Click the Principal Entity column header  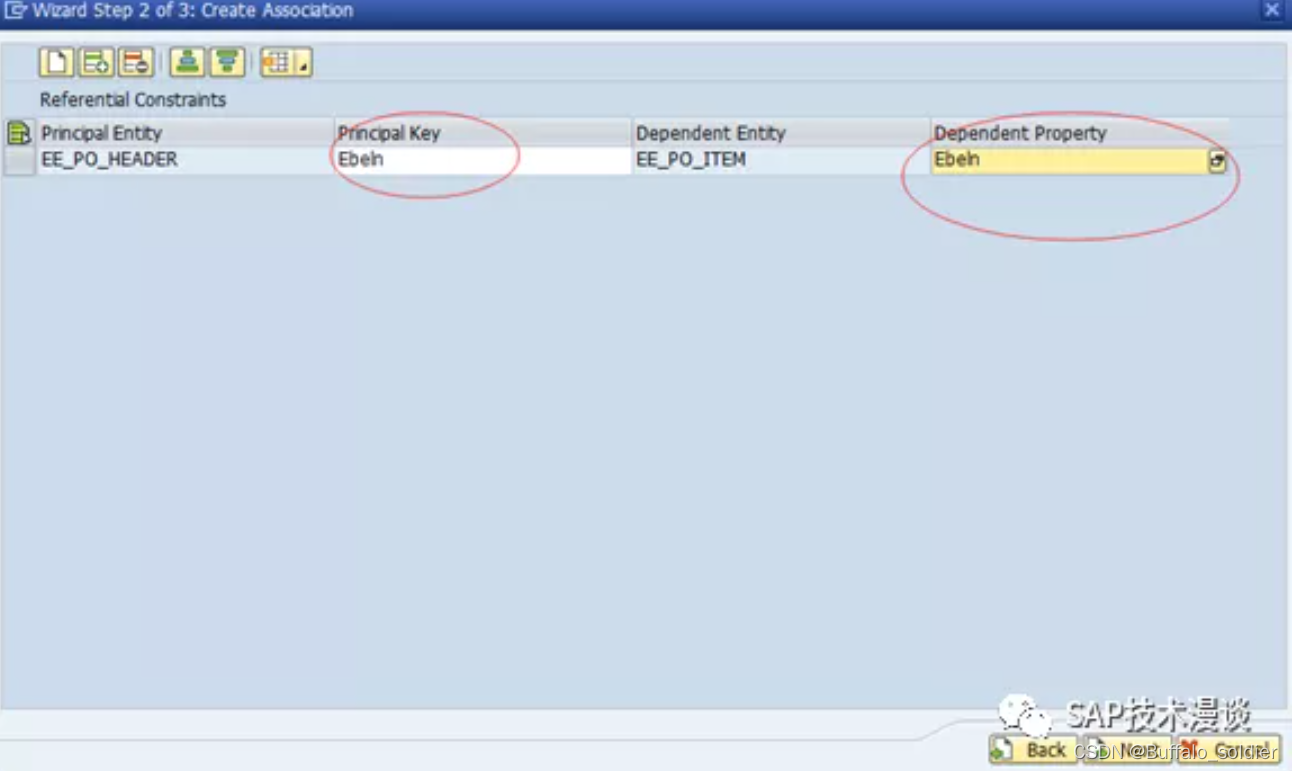(186, 133)
